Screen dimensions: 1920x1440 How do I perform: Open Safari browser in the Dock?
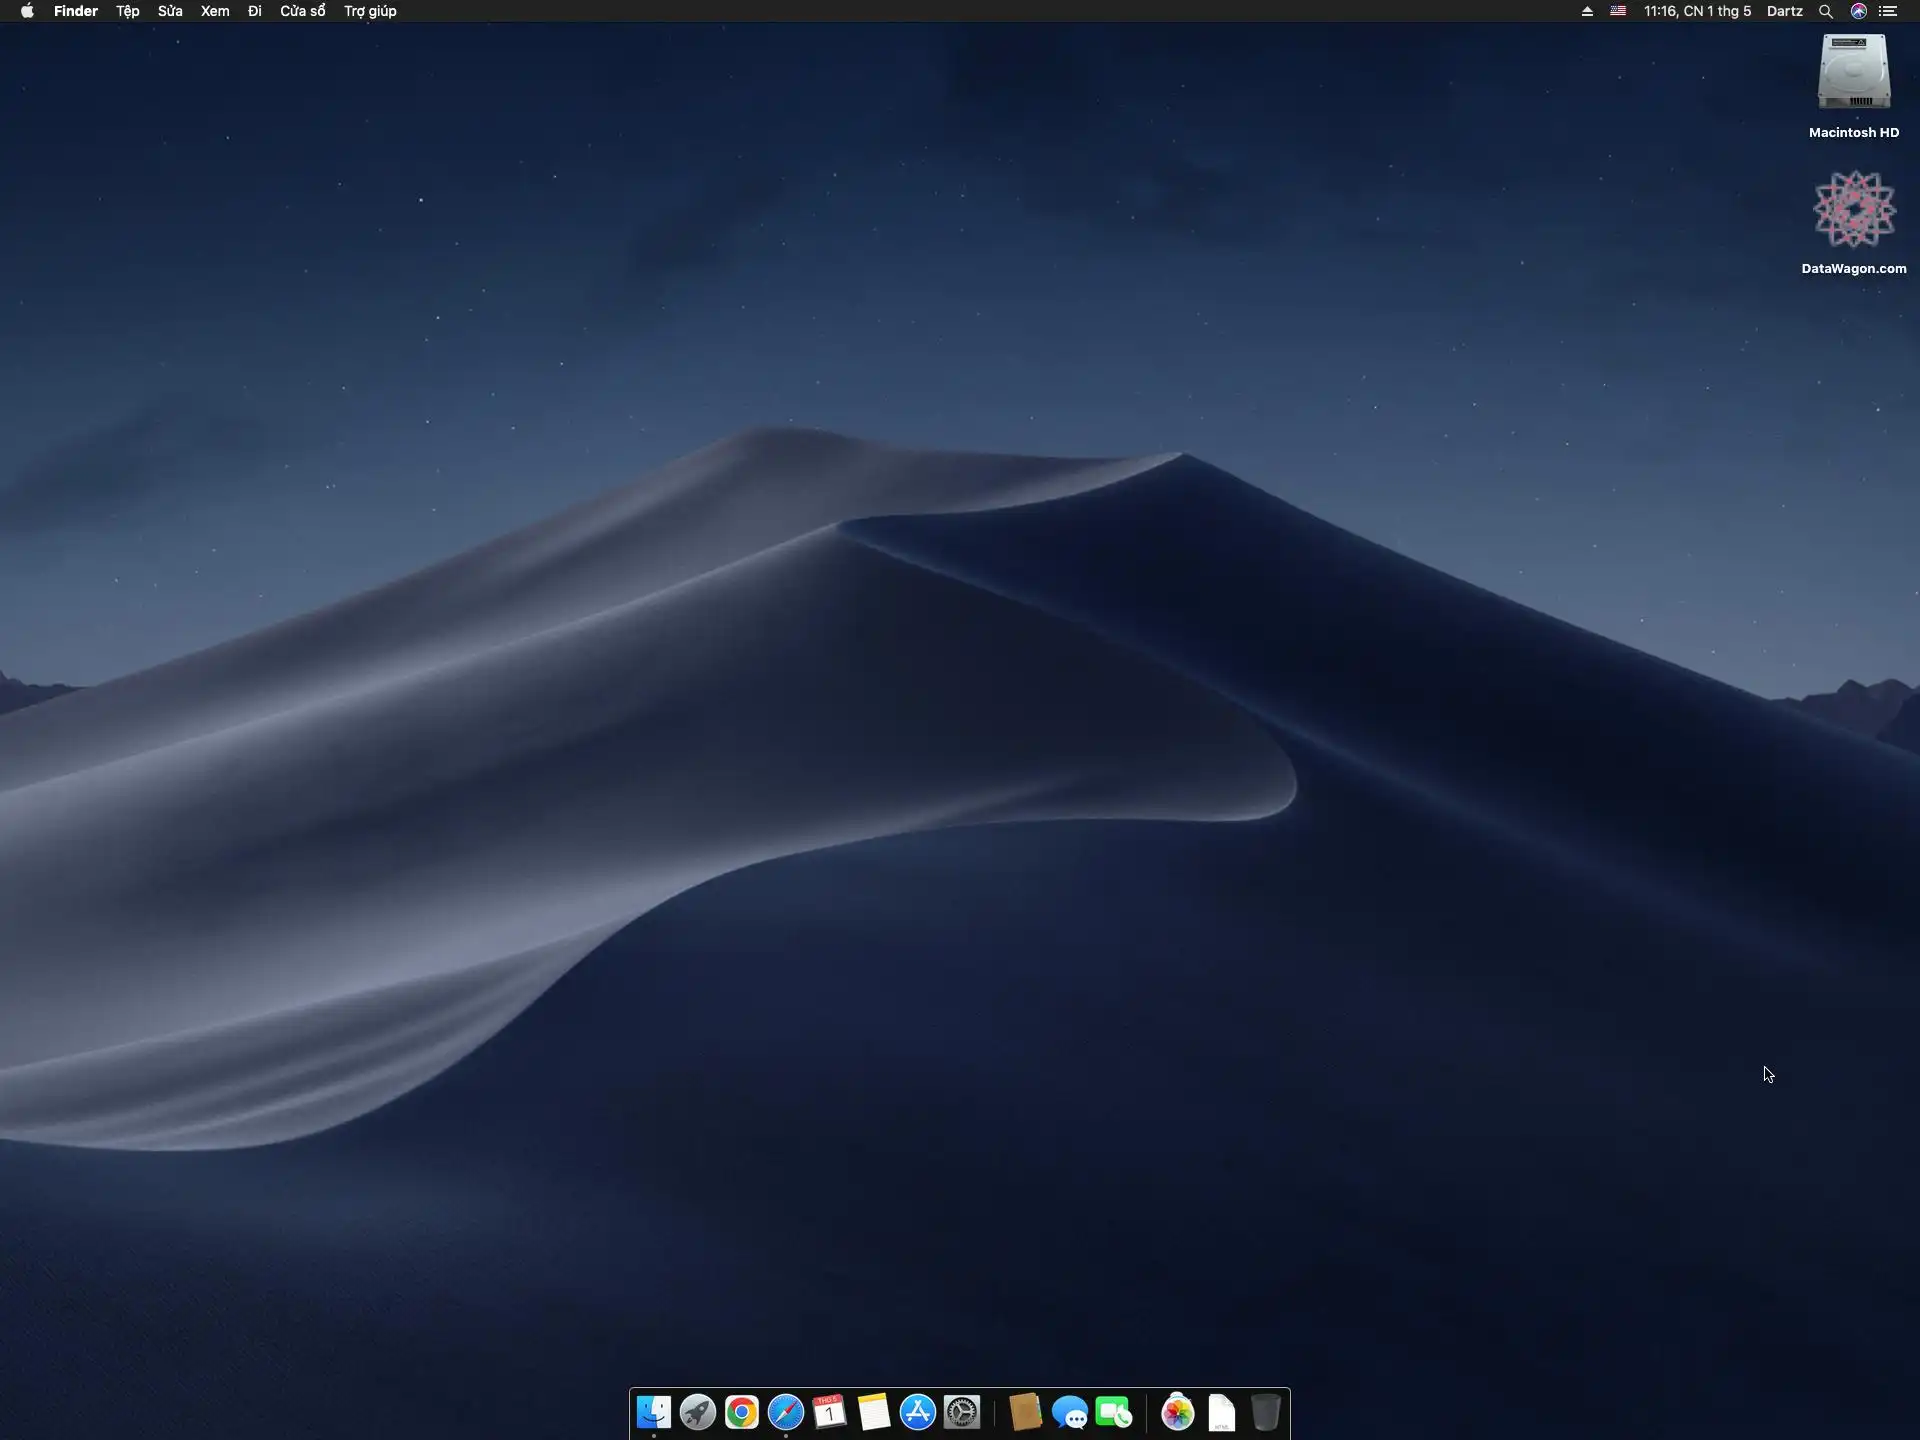pyautogui.click(x=786, y=1412)
